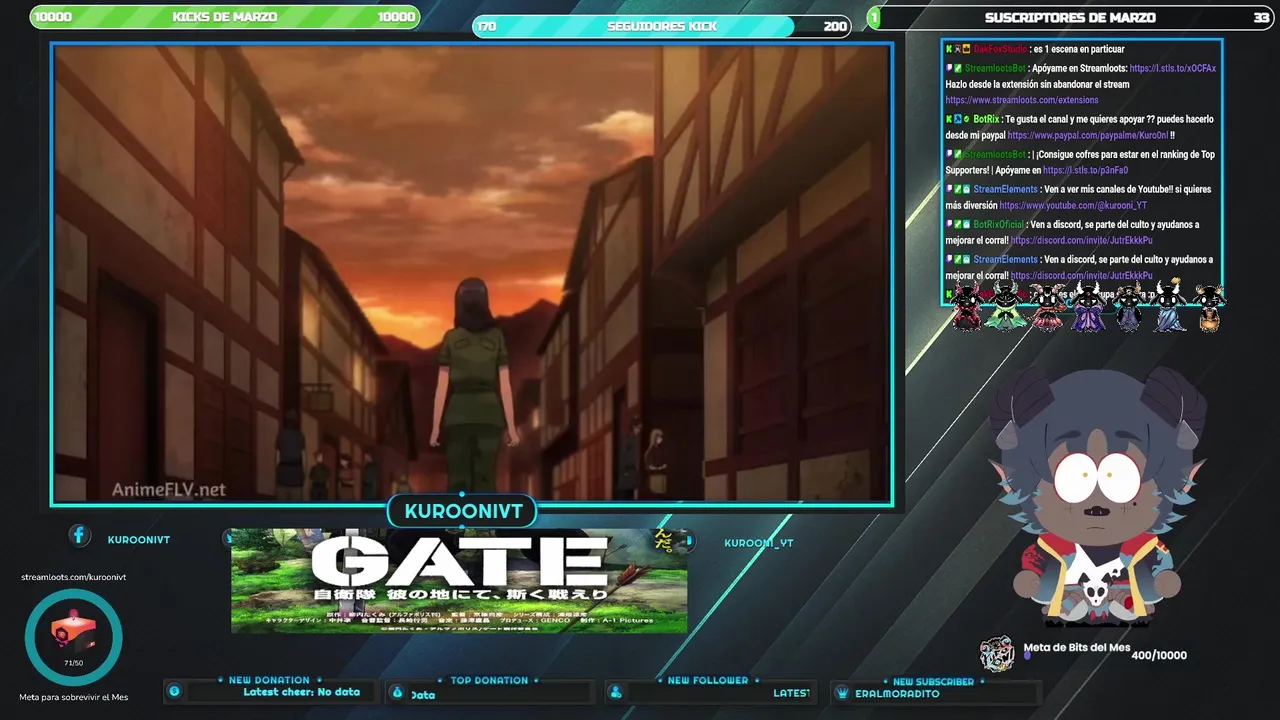Click the KUROONI_YT channel label
The image size is (1280, 720).
(758, 543)
